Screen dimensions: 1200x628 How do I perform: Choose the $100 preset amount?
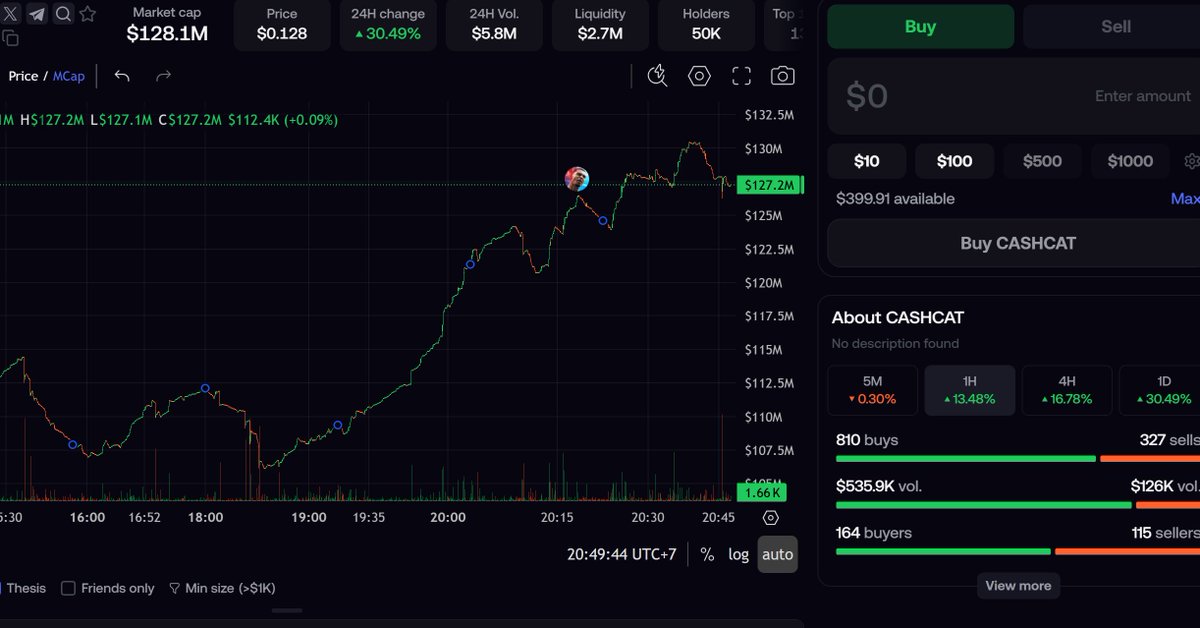click(x=954, y=161)
